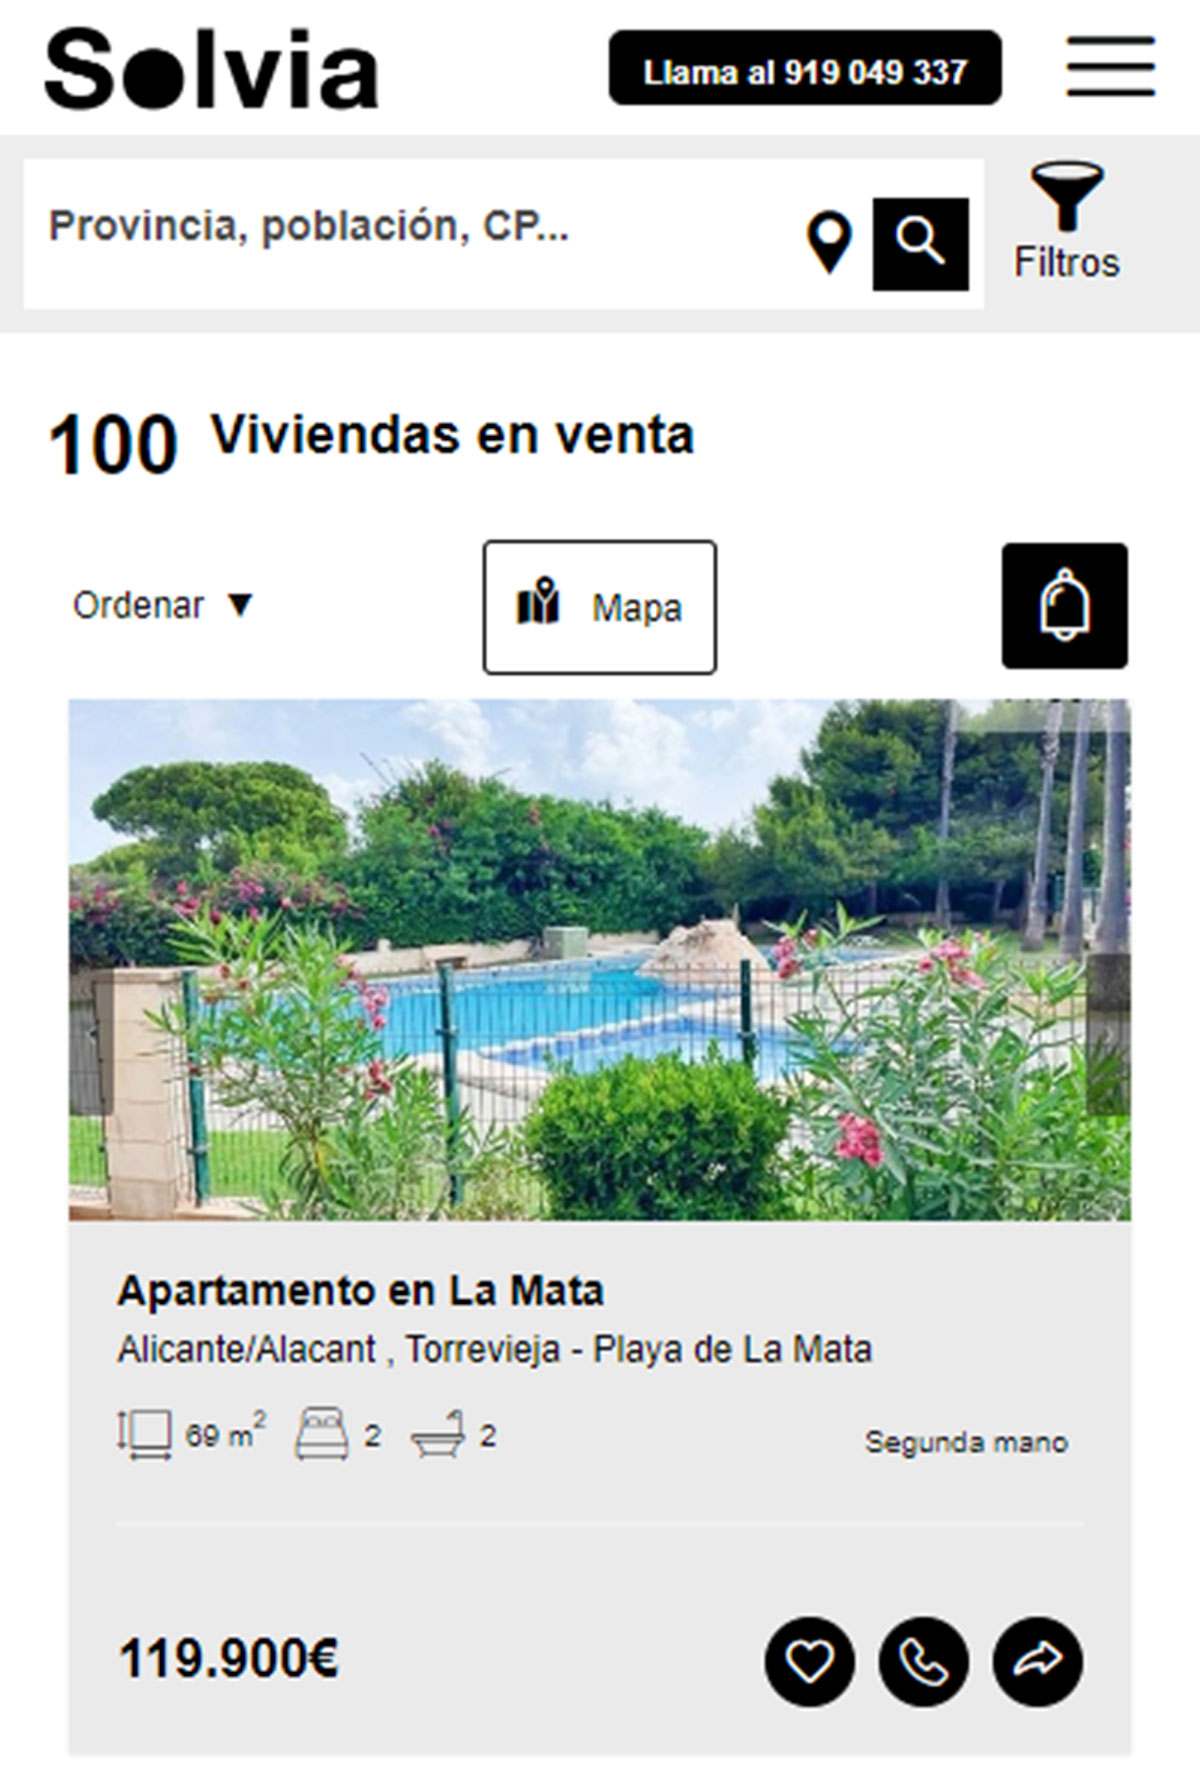The image size is (1200, 1782).
Task: Expand the Ordenar dropdown
Action: pos(163,605)
